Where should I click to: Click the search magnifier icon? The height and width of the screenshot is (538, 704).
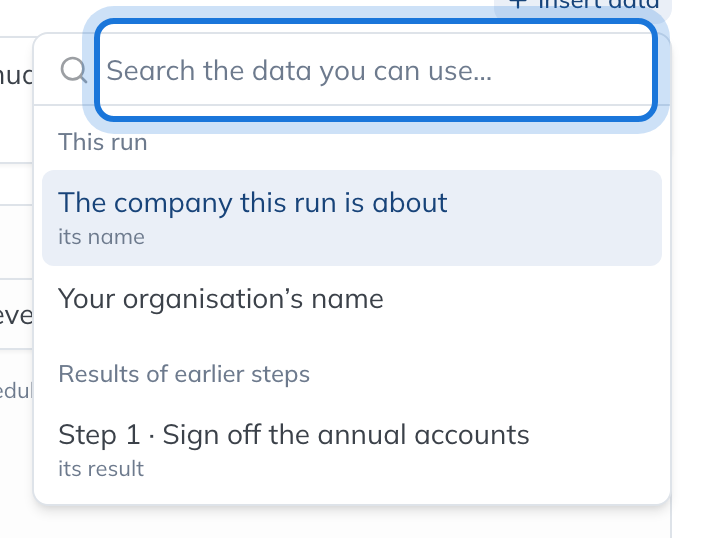coord(74,70)
